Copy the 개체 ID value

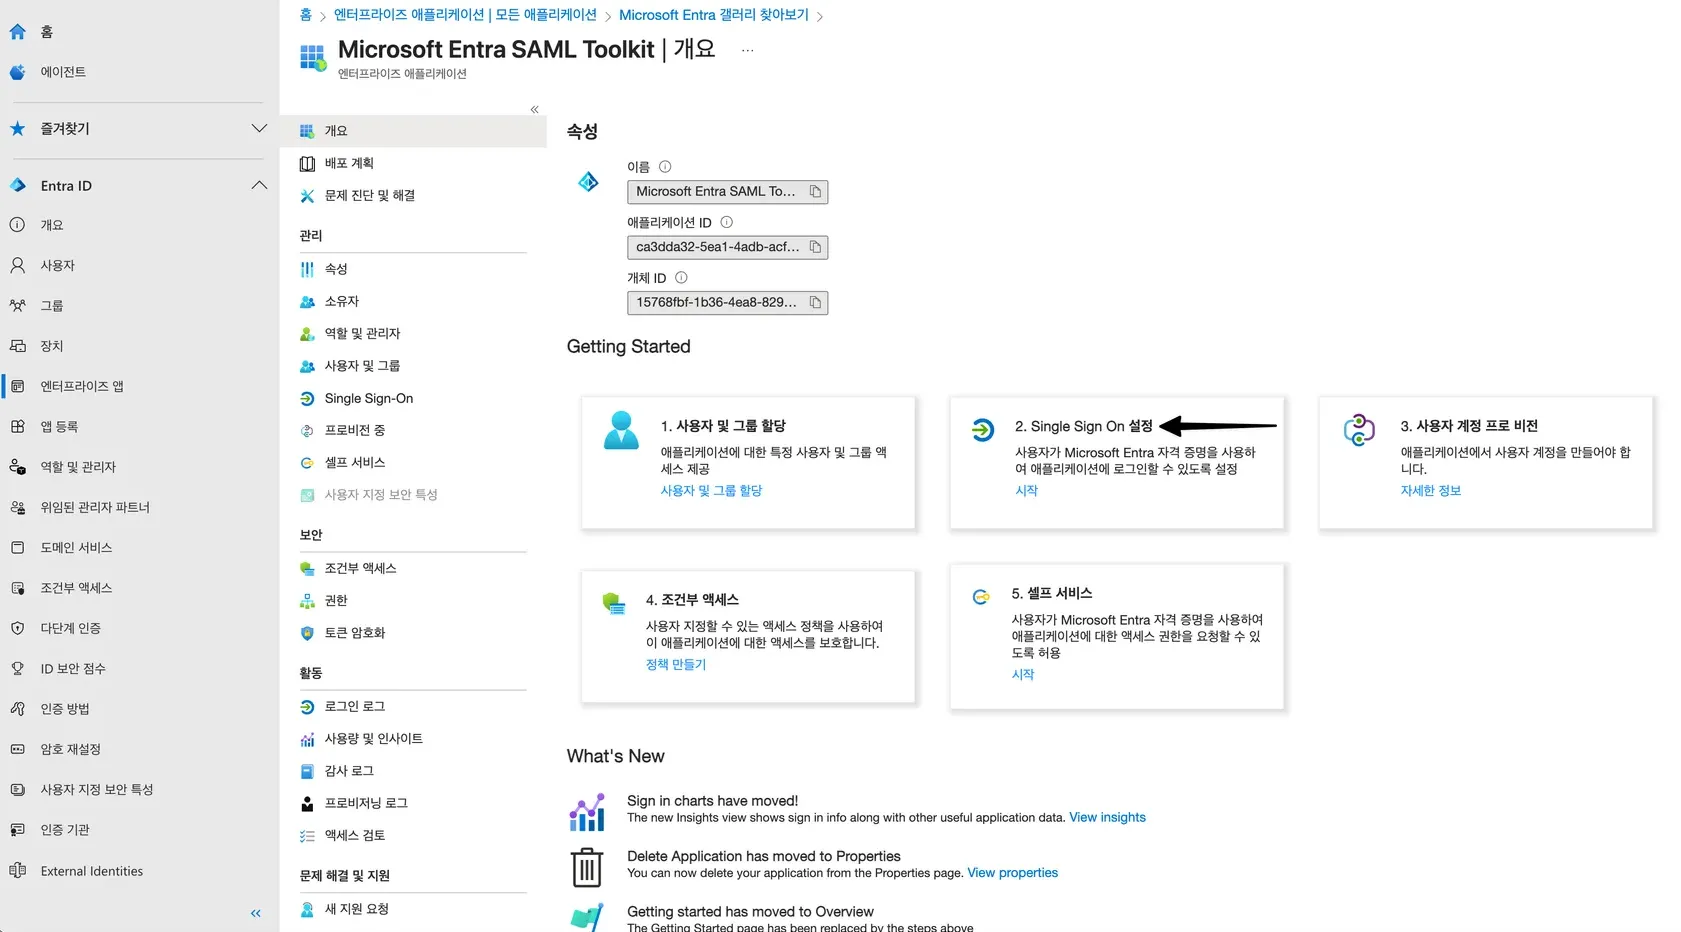point(815,303)
